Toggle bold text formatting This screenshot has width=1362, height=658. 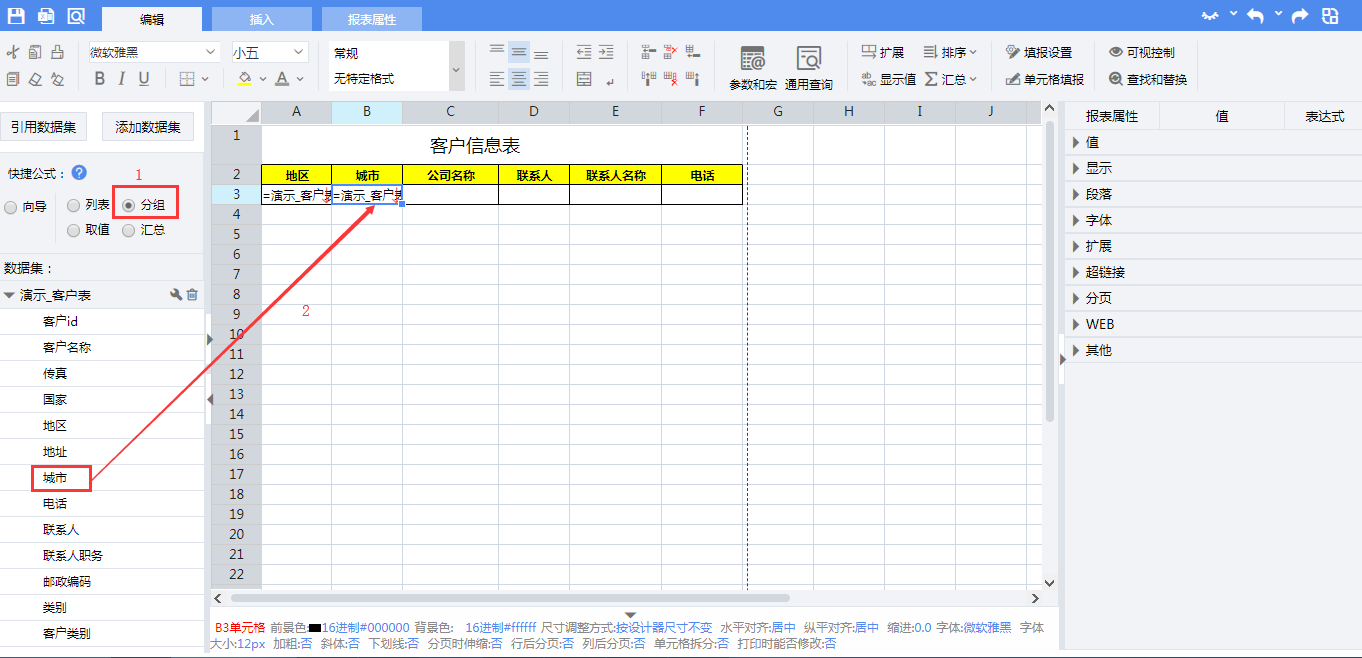click(x=99, y=79)
